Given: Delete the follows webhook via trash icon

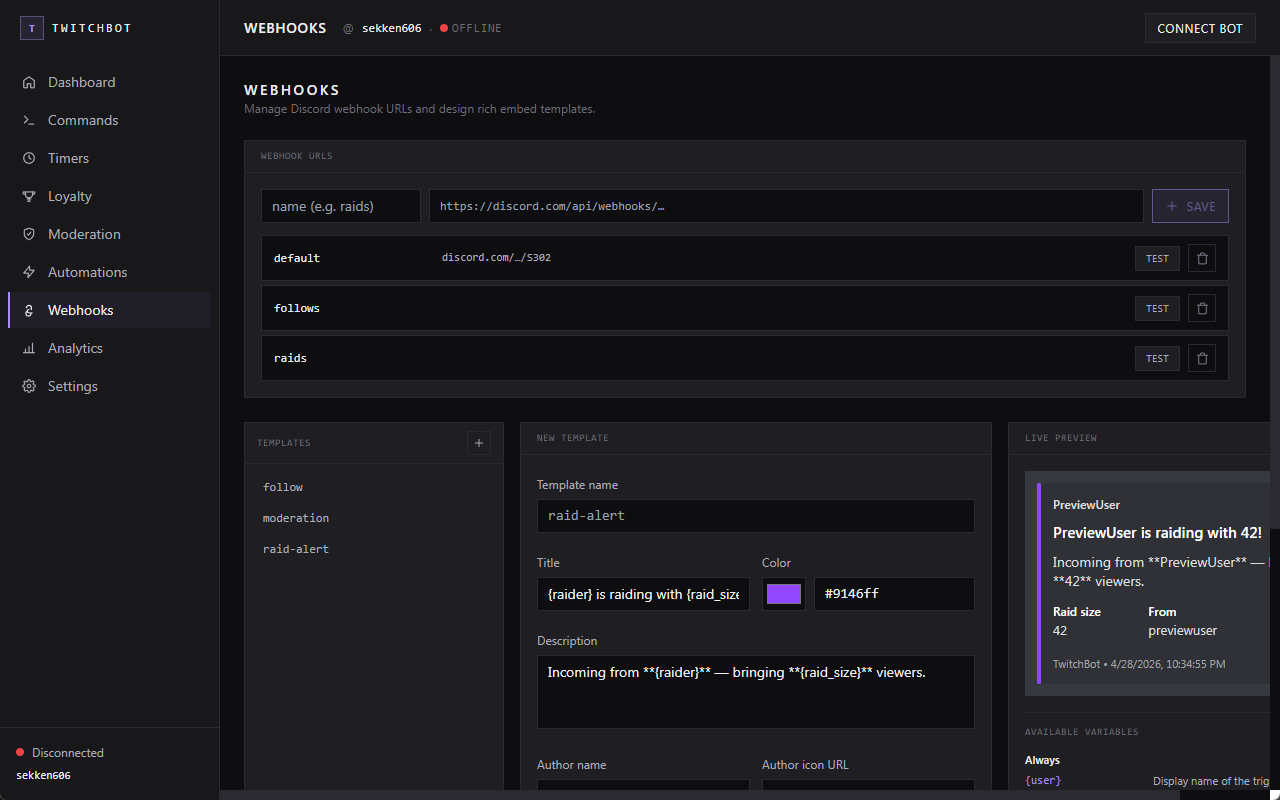Looking at the screenshot, I should tap(1202, 308).
